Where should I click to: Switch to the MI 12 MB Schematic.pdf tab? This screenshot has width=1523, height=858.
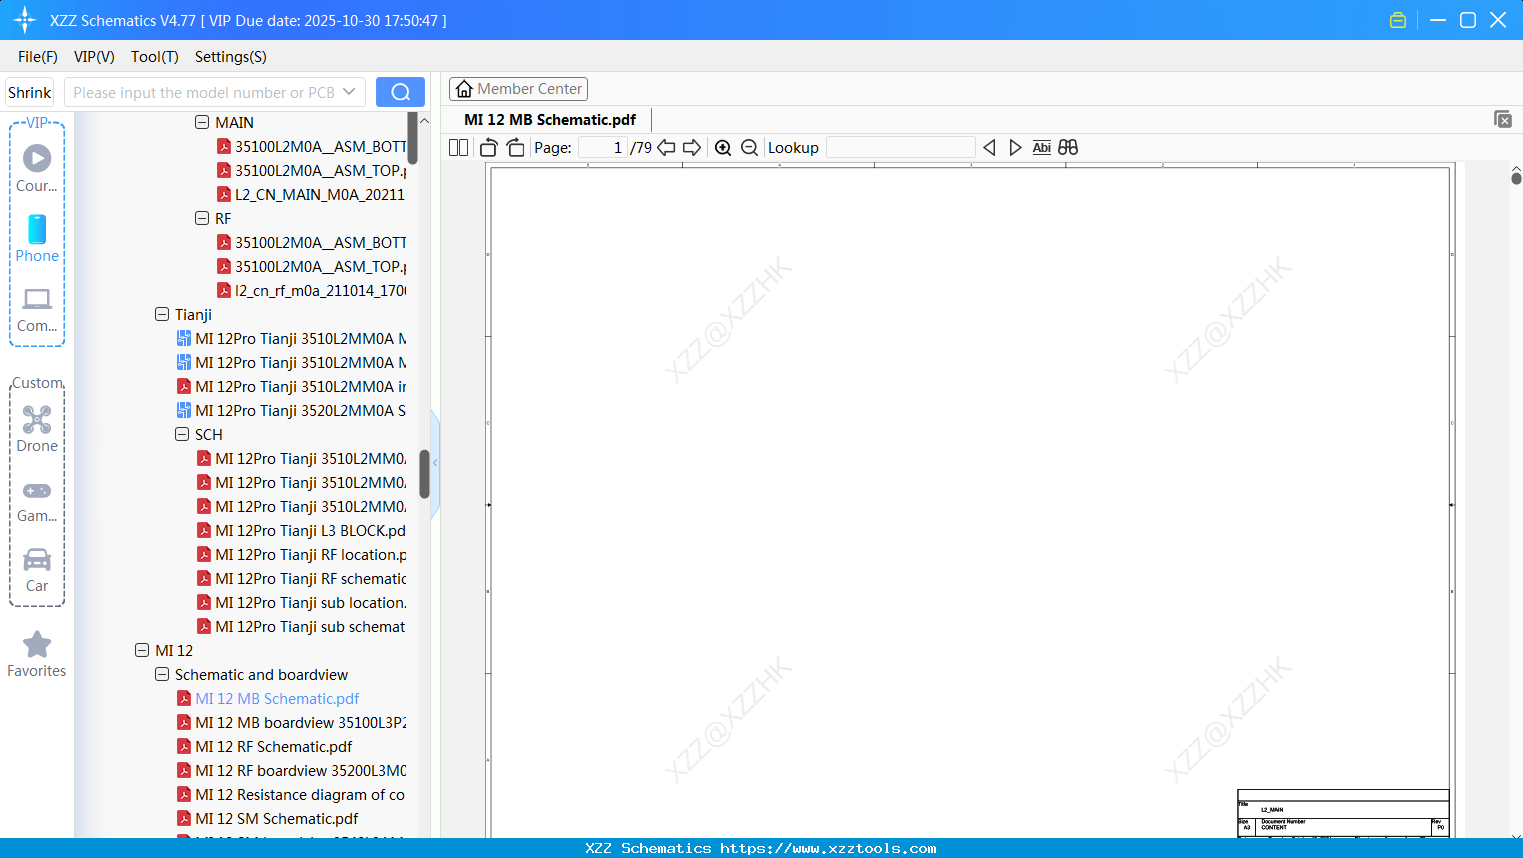(550, 119)
